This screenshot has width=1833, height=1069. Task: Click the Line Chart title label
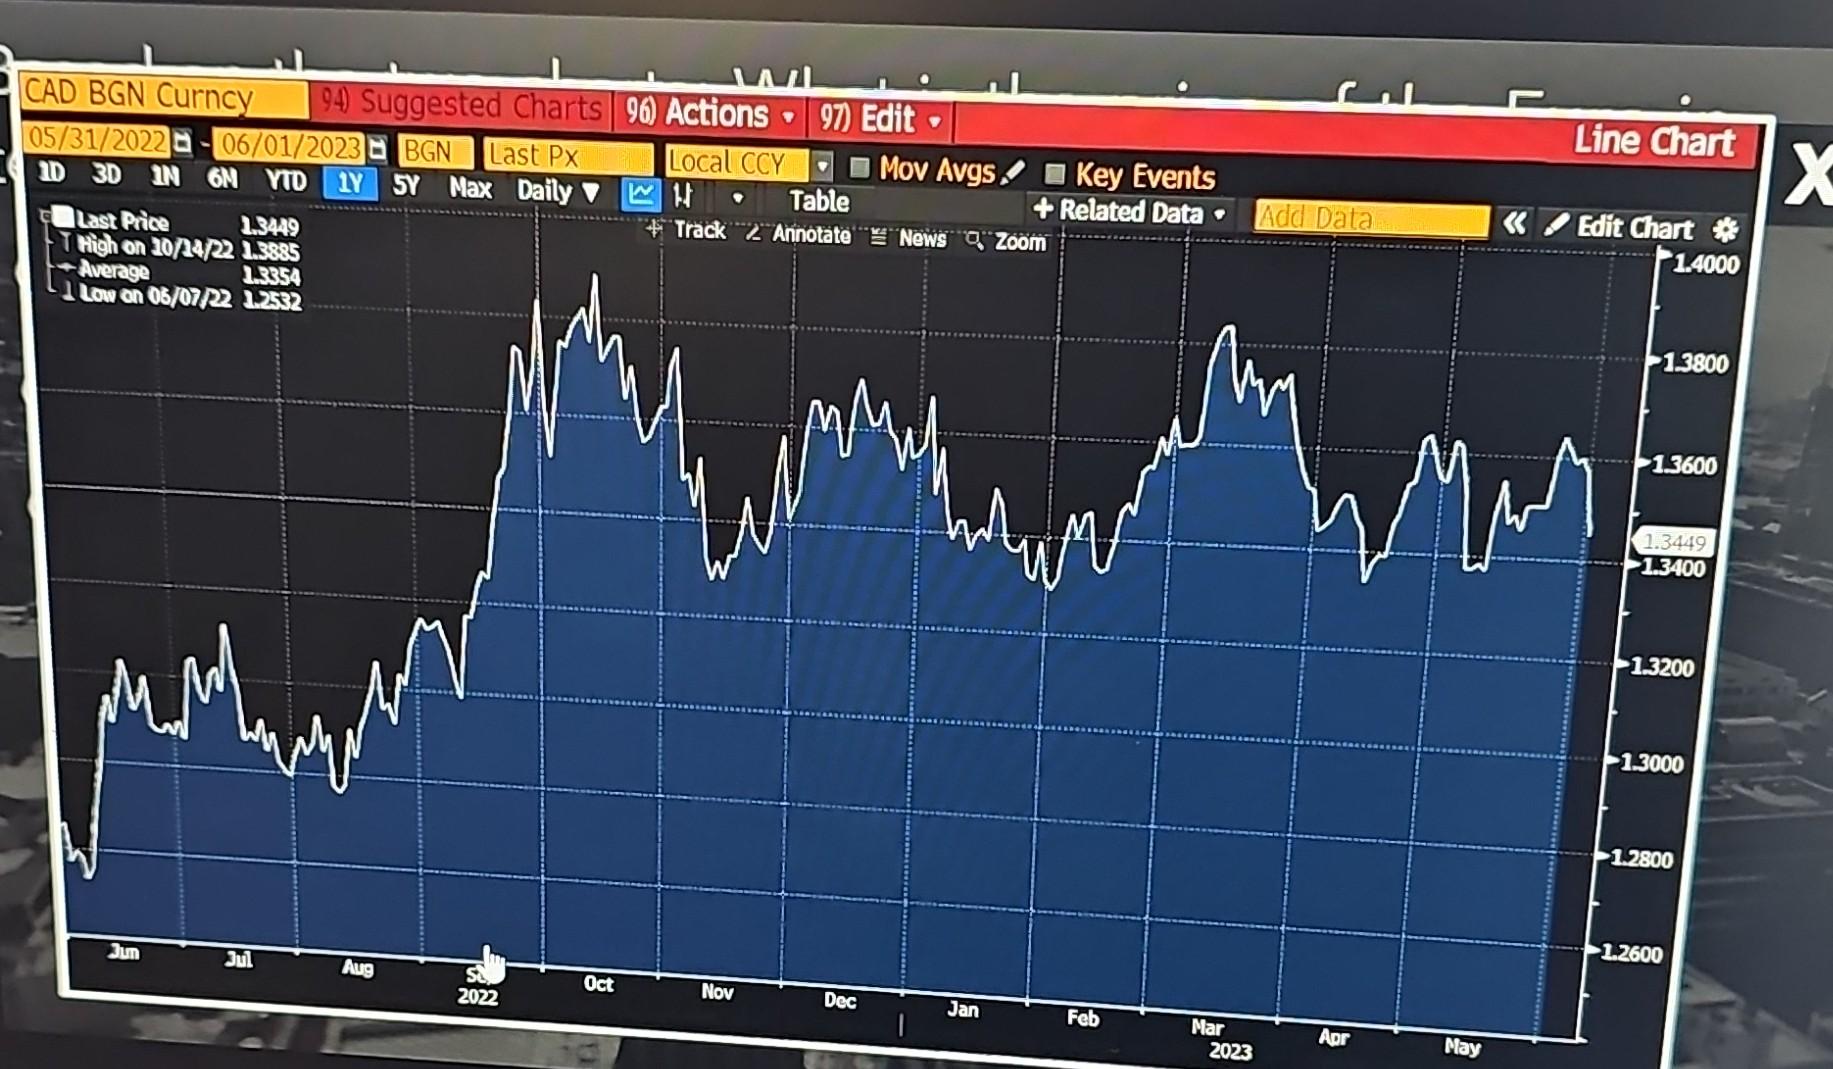point(1654,141)
